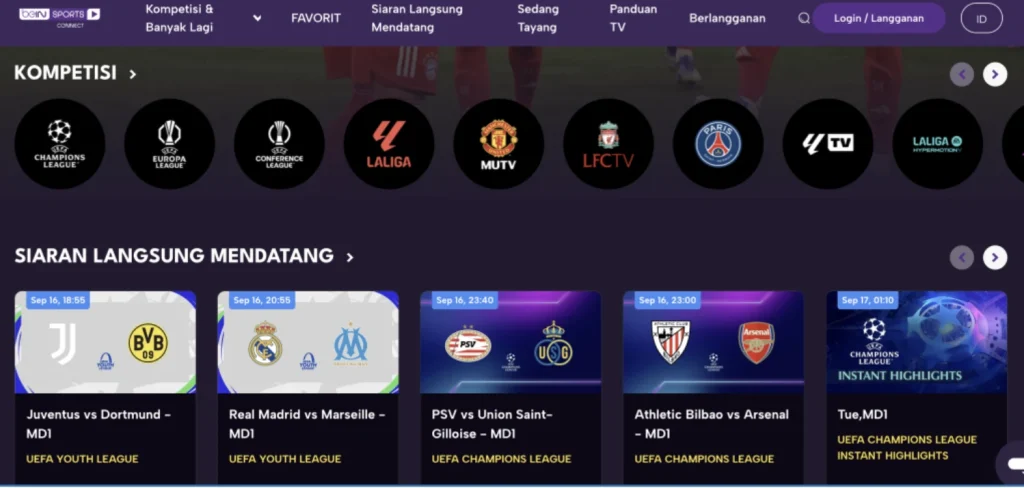Open the LALIGA Hypermotion icon
The image size is (1024, 488).
point(937,144)
